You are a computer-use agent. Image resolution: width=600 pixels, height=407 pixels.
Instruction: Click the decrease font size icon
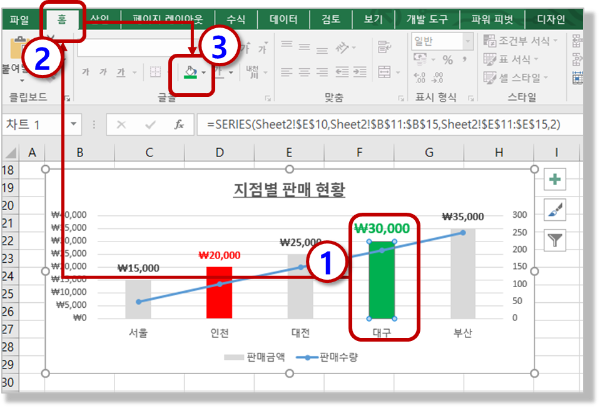[x=262, y=48]
